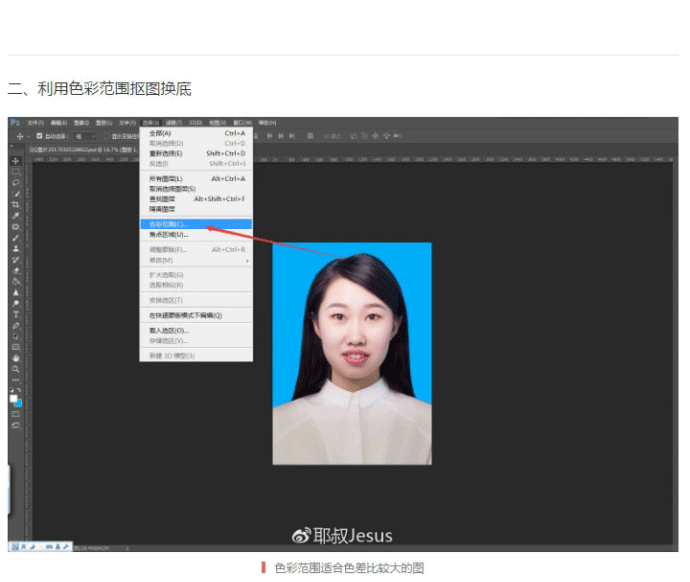Choose Find Layers Alt+Shift+Ctrl+F item
The height and width of the screenshot is (582, 690).
point(196,199)
